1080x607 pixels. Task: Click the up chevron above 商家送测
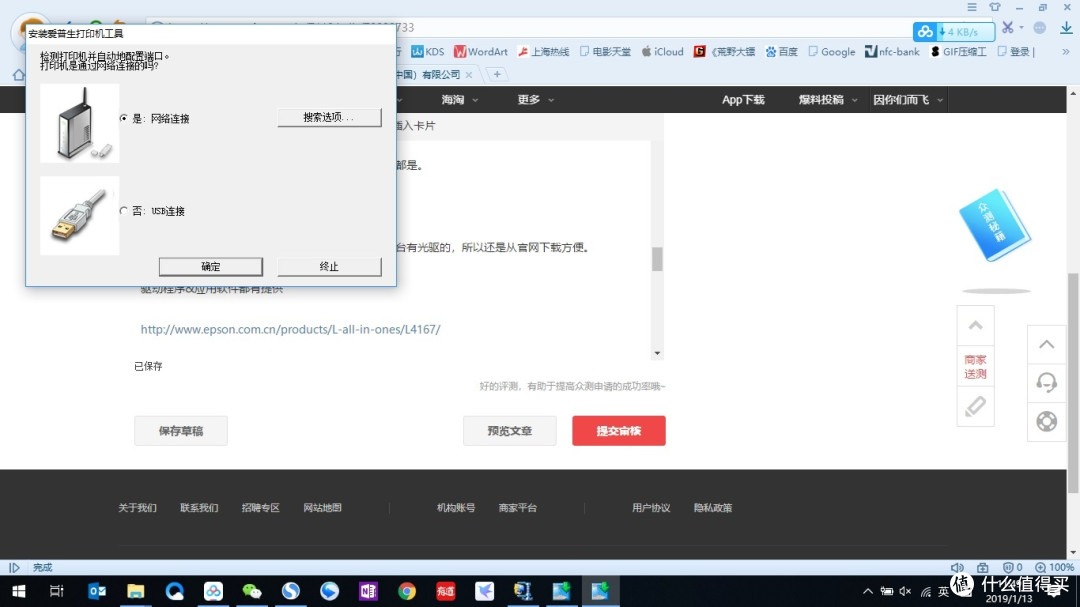[x=975, y=326]
